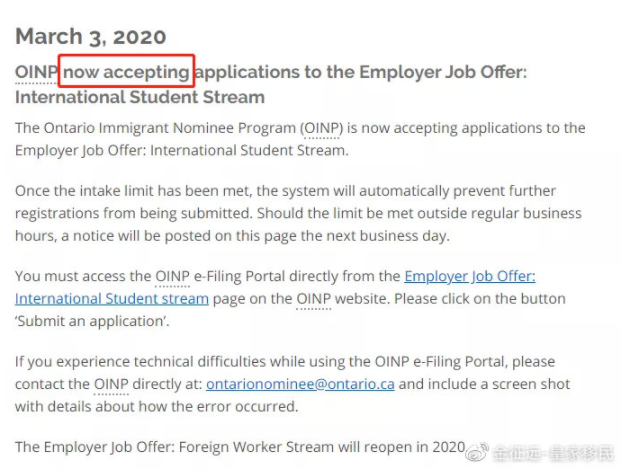Open the Employer Job Offer: link

point(470,276)
